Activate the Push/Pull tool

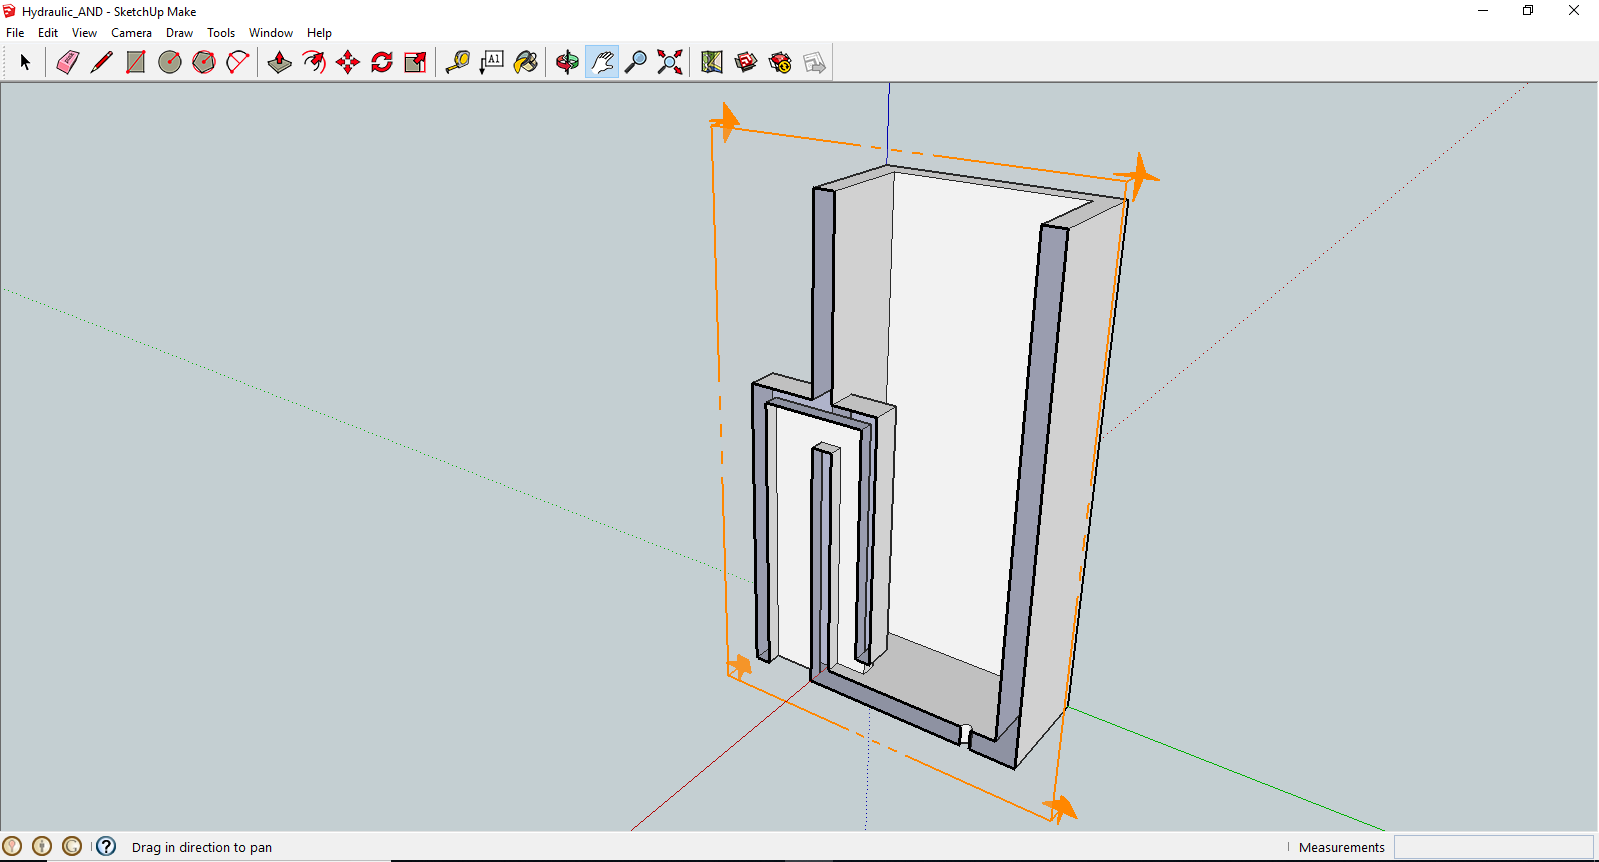click(280, 62)
